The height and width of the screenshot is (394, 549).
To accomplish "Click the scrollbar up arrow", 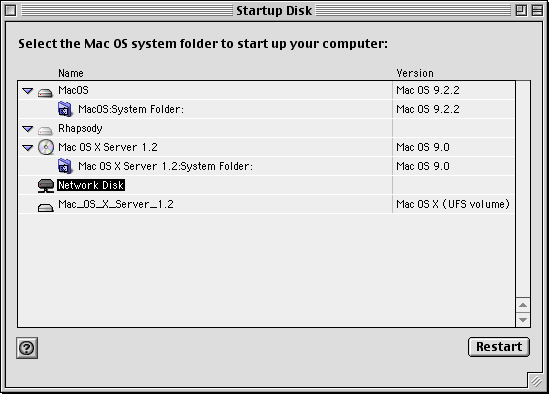I will (x=523, y=305).
